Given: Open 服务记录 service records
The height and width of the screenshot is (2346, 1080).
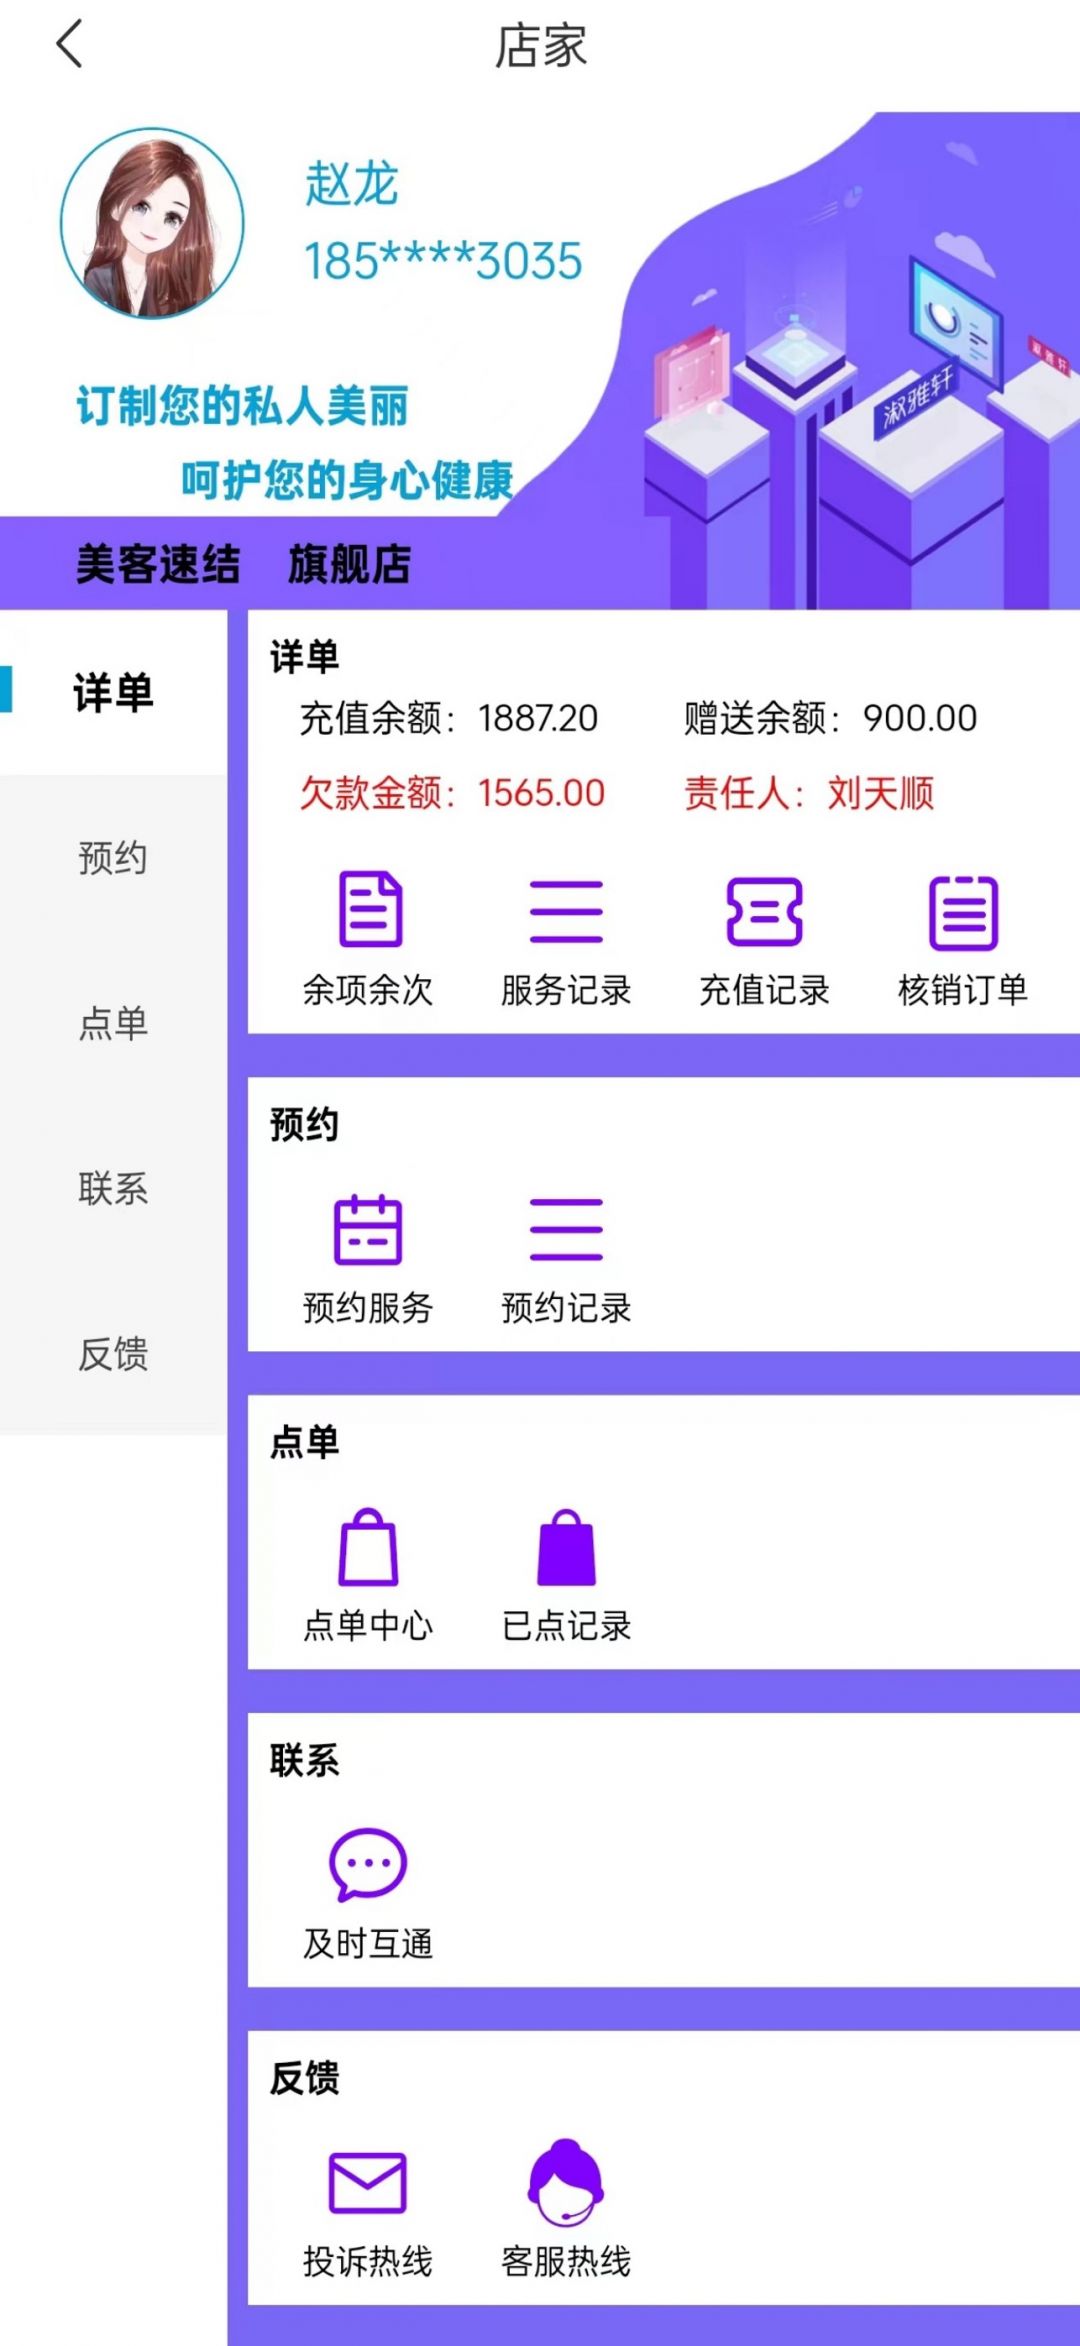Looking at the screenshot, I should [x=566, y=911].
